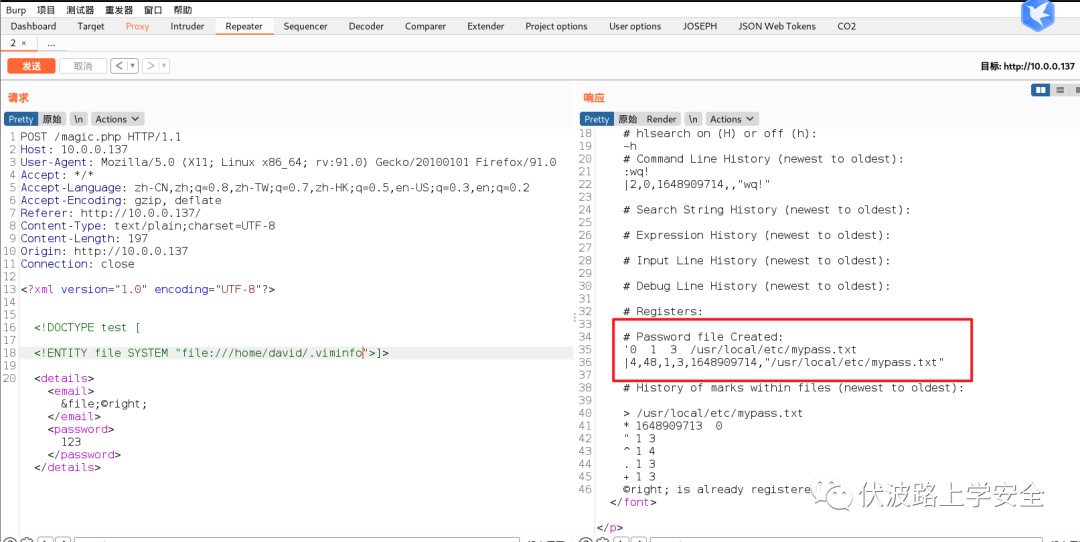Click "> /usr/local/etc/mypass.txt" response line
Viewport: 1080px width, 542px height.
point(713,413)
